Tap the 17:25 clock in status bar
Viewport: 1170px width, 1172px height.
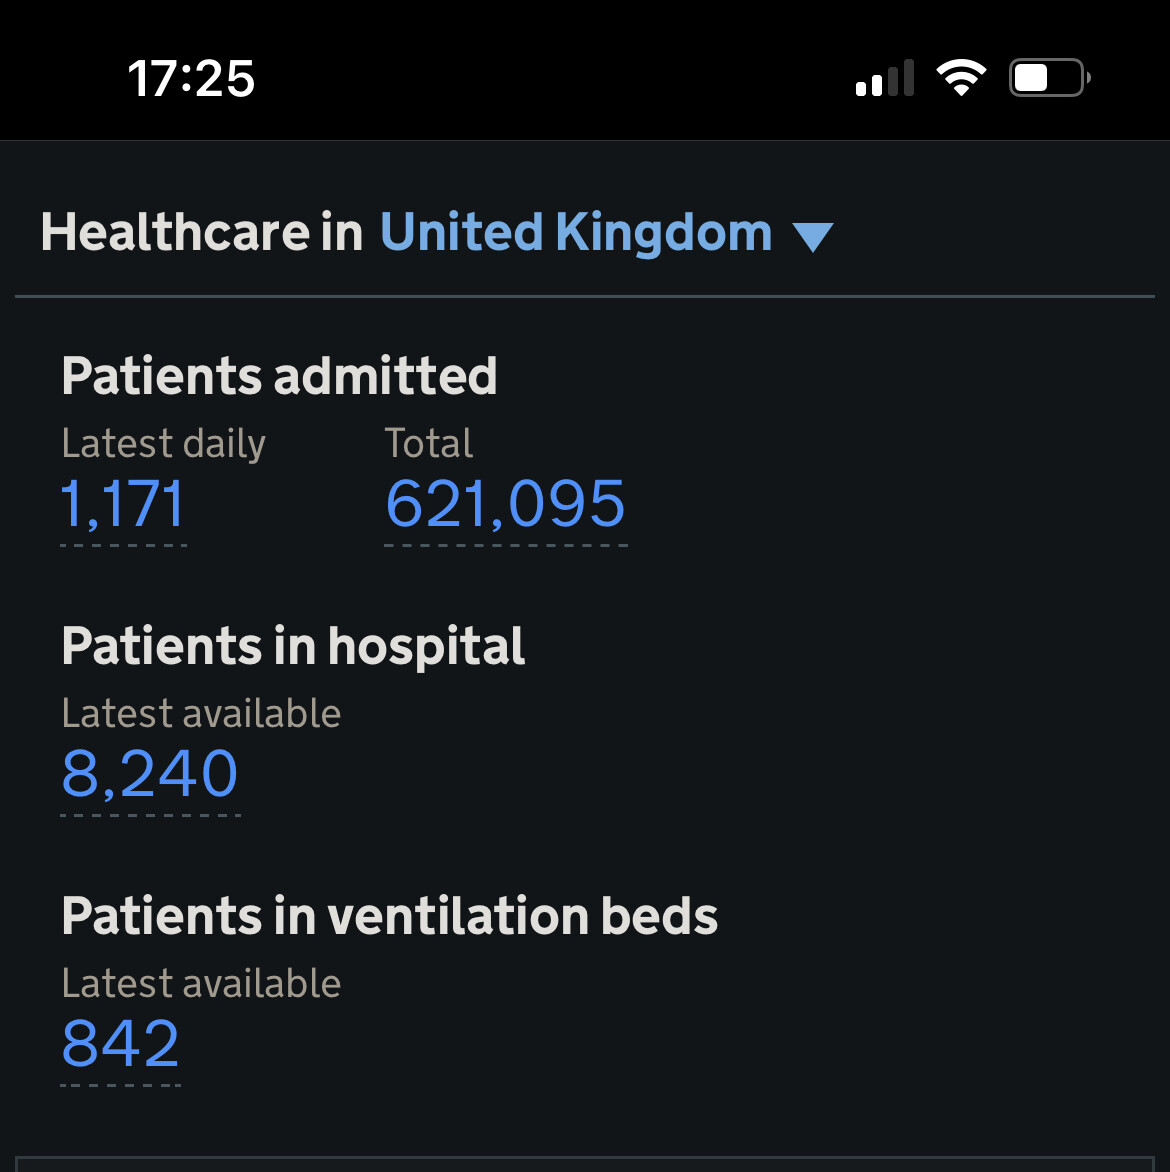point(191,79)
